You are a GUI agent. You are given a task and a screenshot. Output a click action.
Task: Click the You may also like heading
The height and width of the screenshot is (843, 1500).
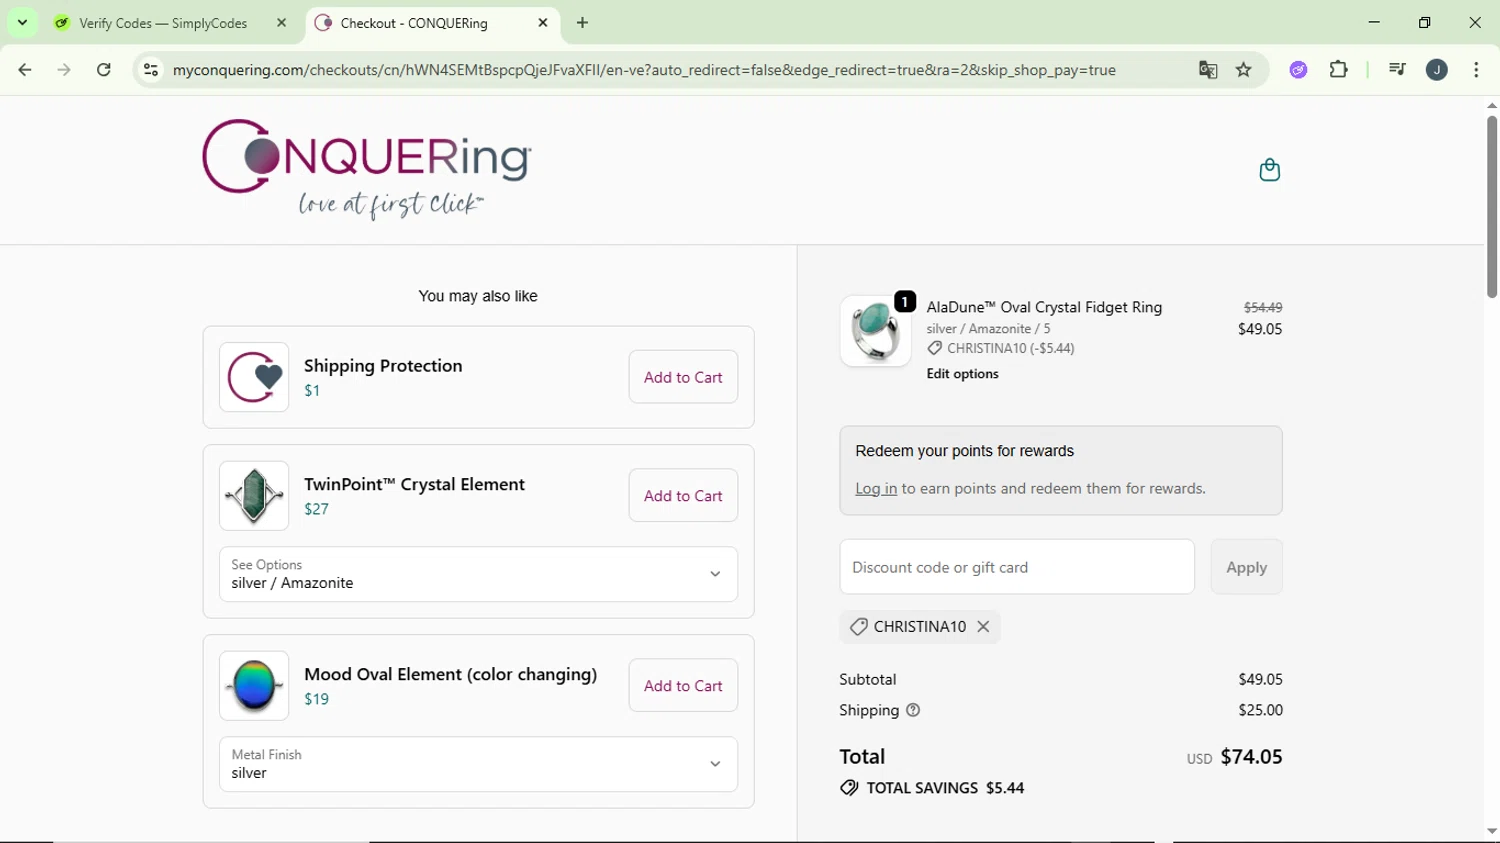pyautogui.click(x=478, y=296)
